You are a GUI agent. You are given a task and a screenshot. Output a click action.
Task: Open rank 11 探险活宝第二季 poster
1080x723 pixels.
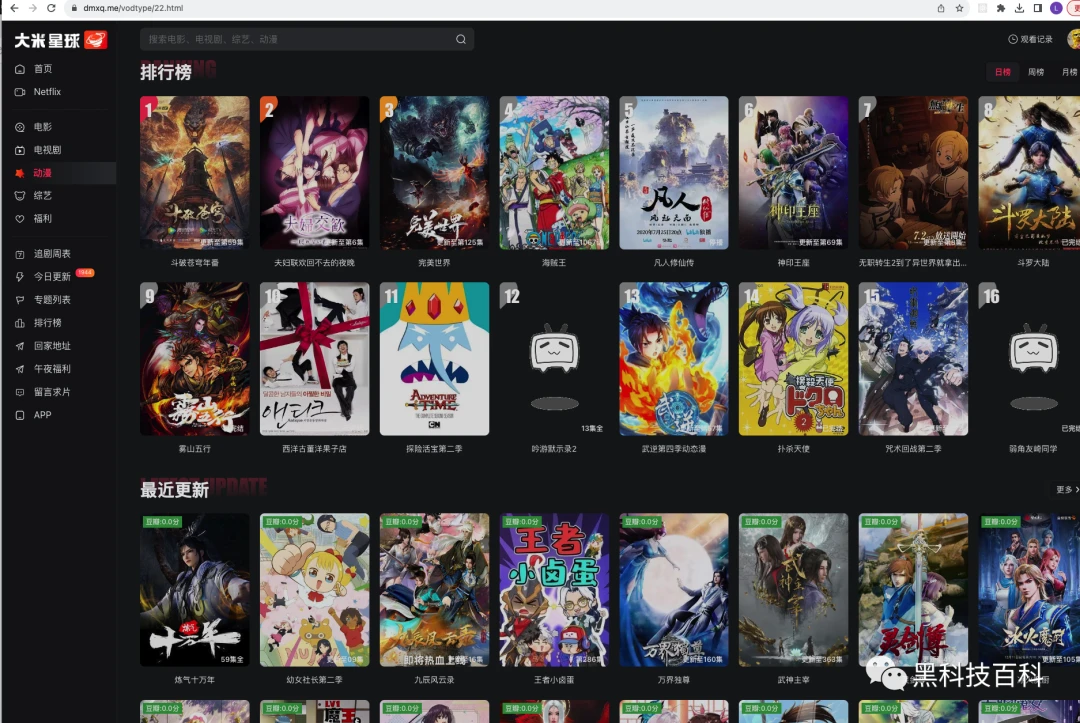pyautogui.click(x=434, y=359)
